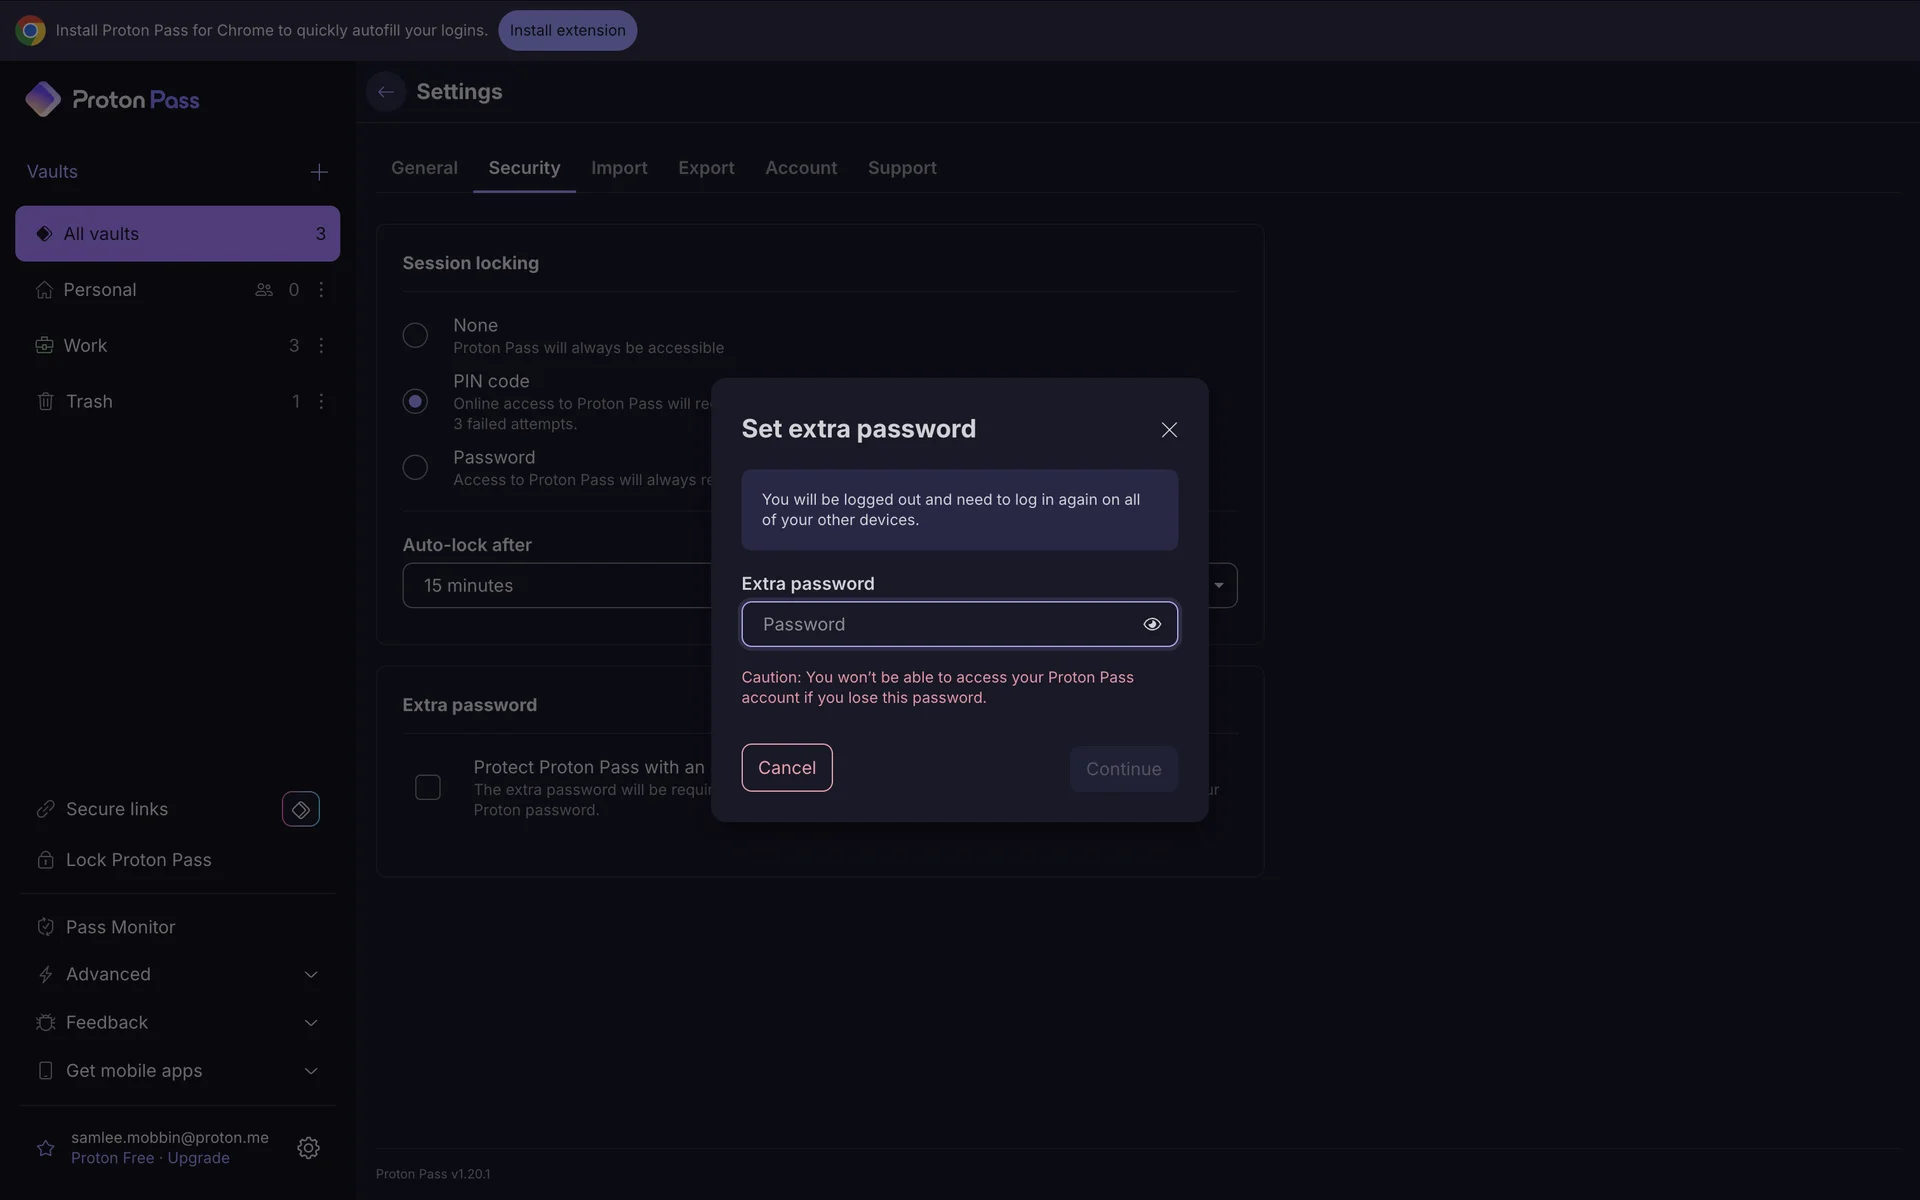The width and height of the screenshot is (1920, 1200).
Task: Tick the Protect Proton Pass extra password checkbox
Action: pos(428,788)
